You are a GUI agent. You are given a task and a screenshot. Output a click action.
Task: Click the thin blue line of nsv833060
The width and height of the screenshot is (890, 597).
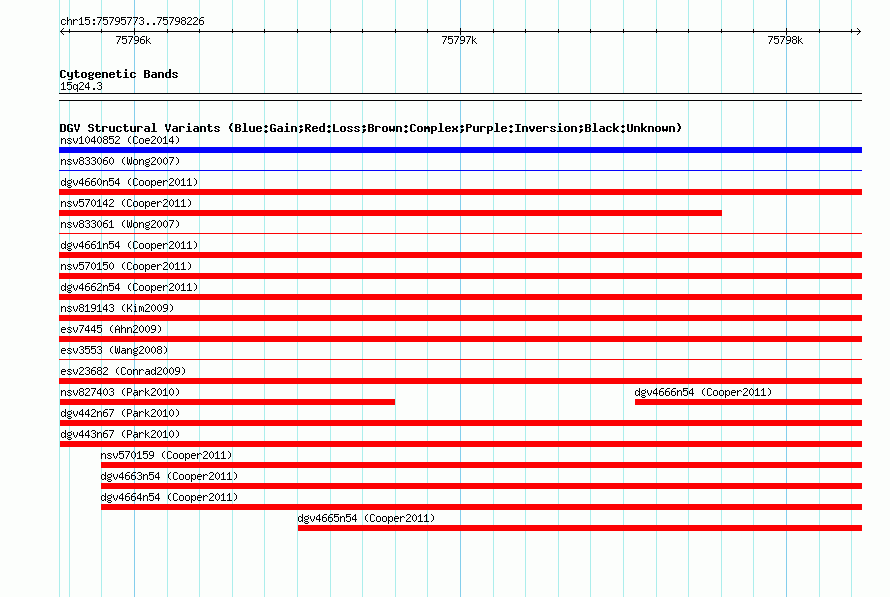click(x=460, y=170)
